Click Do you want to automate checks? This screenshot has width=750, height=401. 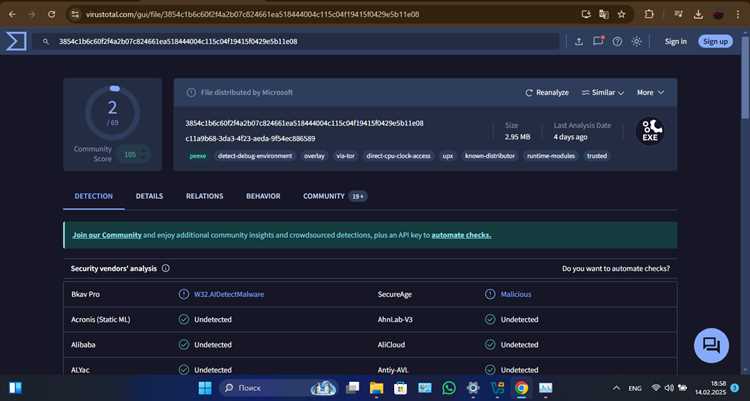pos(616,268)
